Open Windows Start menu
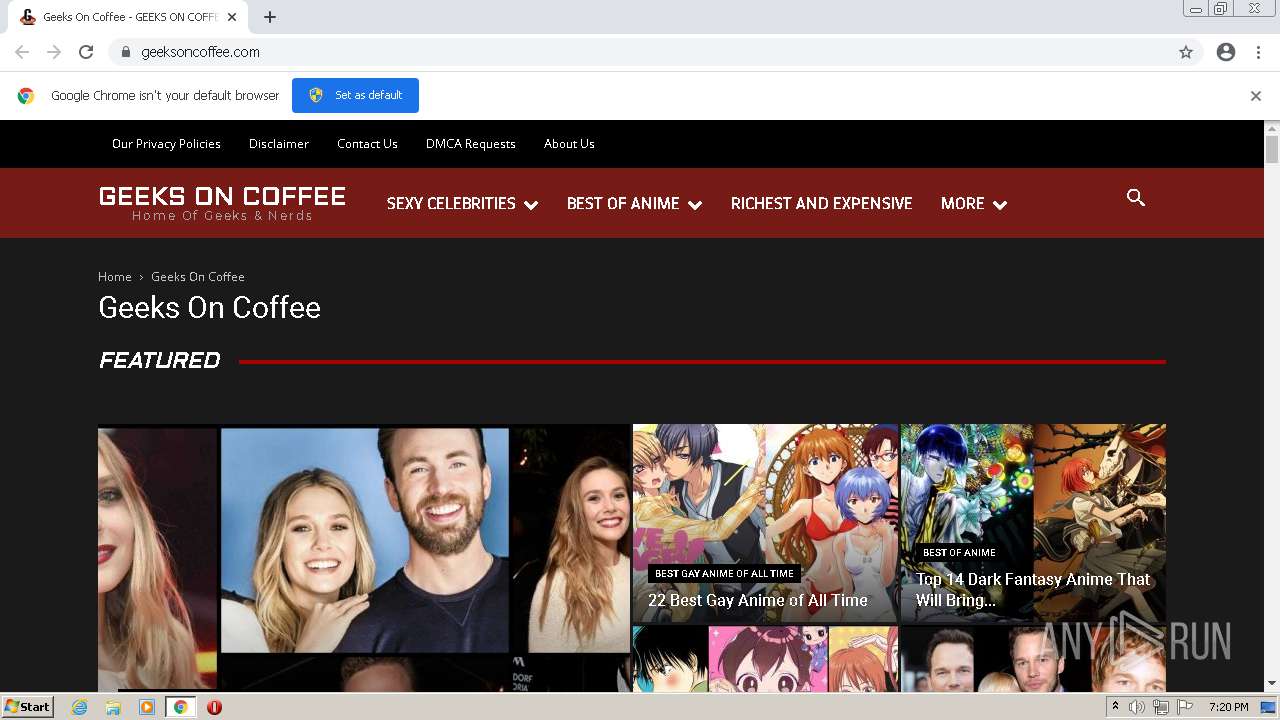Image resolution: width=1280 pixels, height=720 pixels. (27, 706)
